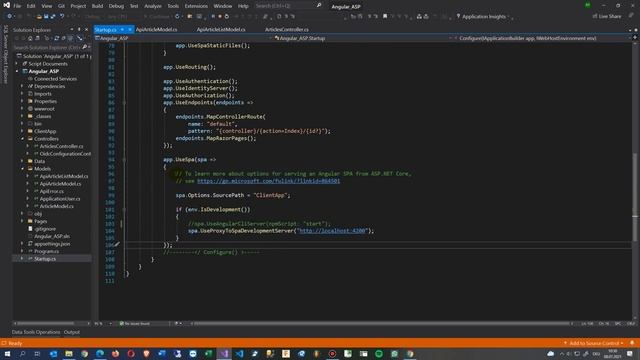
Task: Click the Open File folder icon in the toolbar
Action: [39, 16]
